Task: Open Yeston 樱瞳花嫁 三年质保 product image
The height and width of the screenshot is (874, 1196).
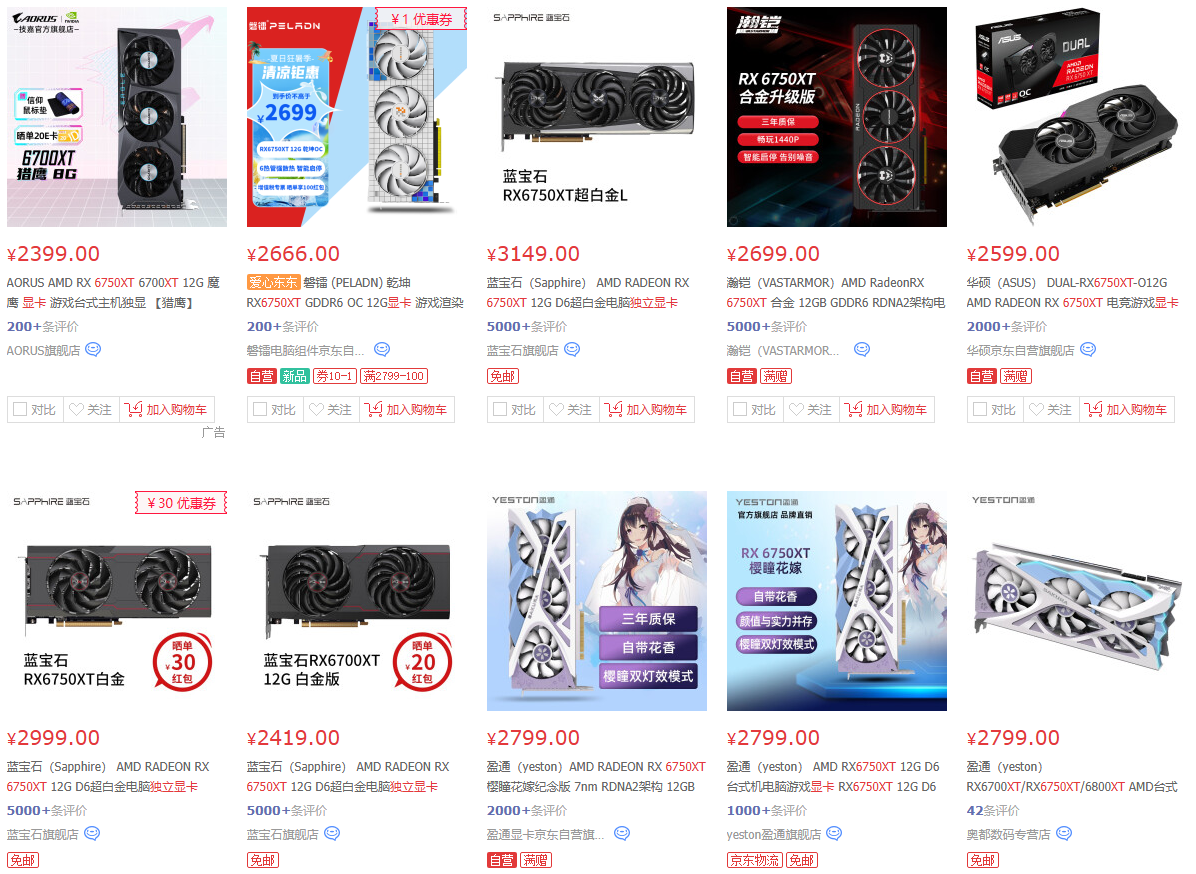Action: tap(596, 601)
